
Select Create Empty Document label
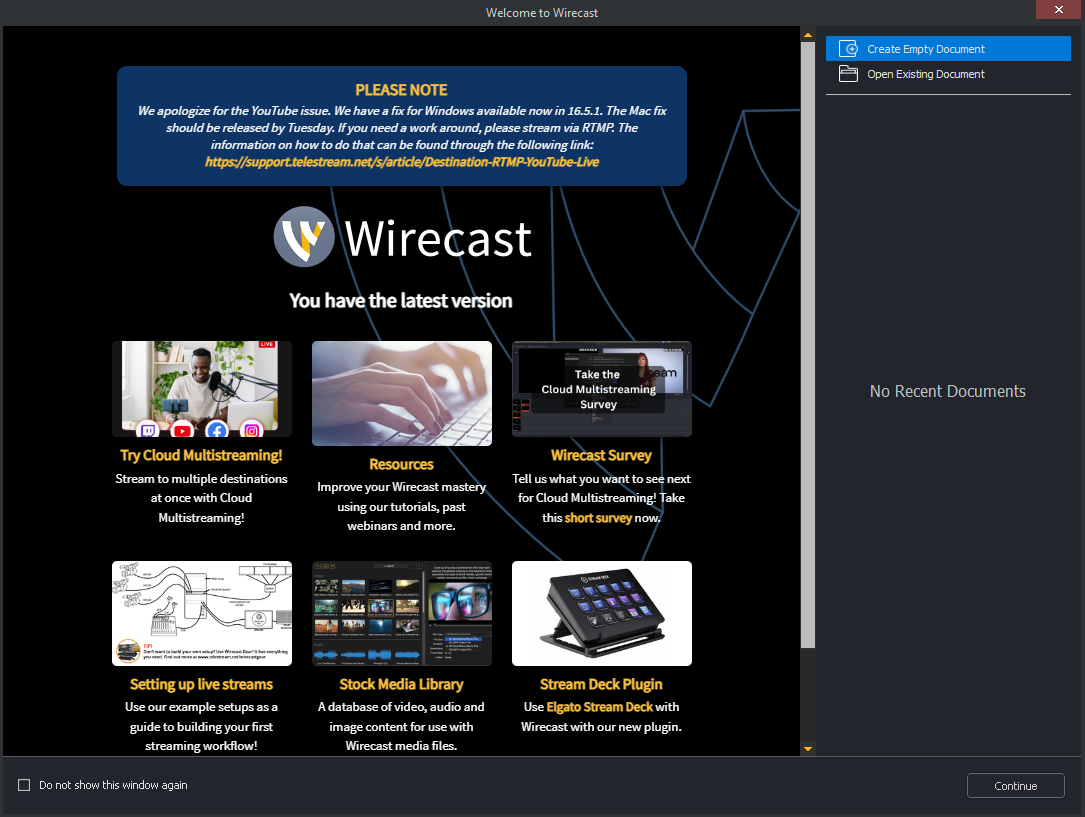[x=926, y=49]
